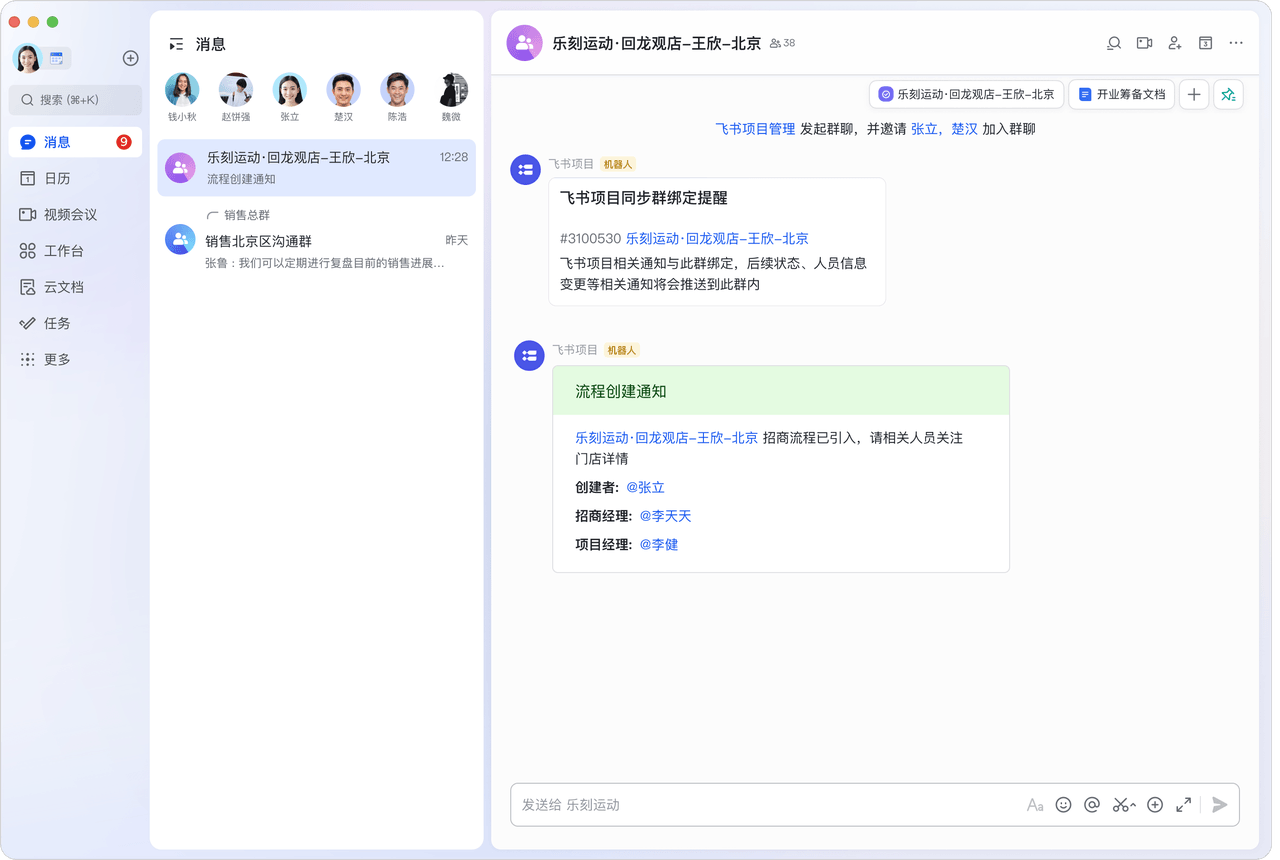The width and height of the screenshot is (1280, 860).
Task: Click the group member count 38
Action: 782,43
